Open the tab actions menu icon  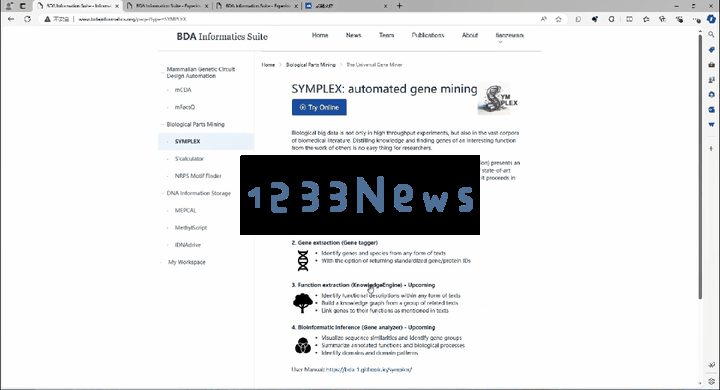[x=22, y=6]
